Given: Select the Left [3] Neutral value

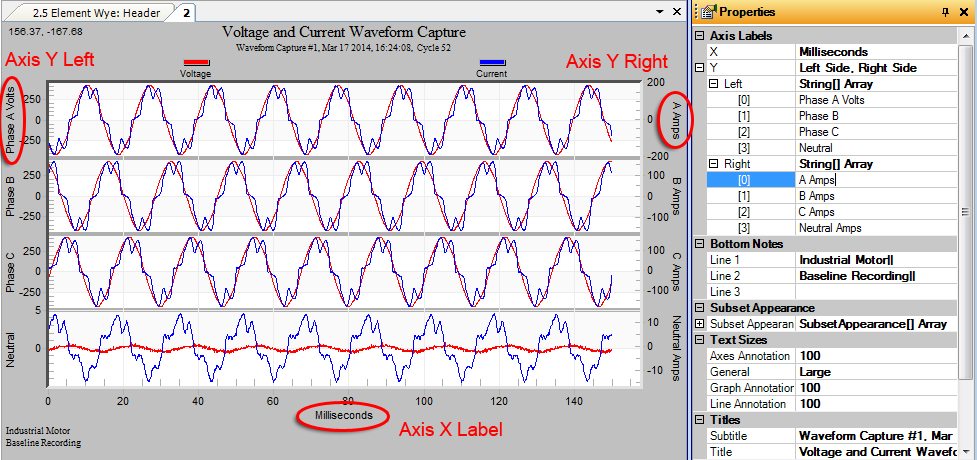Looking at the screenshot, I should click(x=876, y=148).
